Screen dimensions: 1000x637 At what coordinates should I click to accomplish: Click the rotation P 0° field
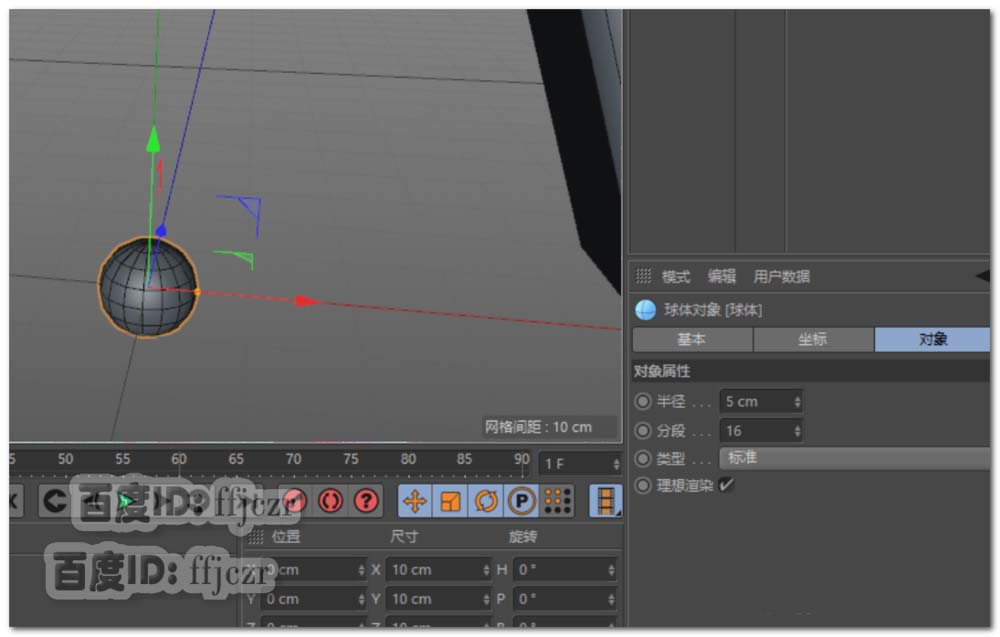(565, 599)
